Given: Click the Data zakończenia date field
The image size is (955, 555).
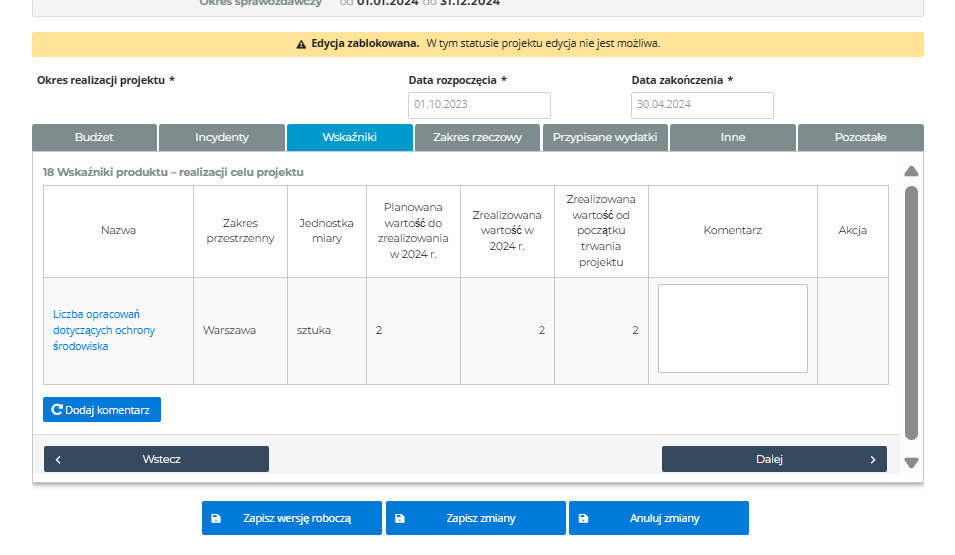Looking at the screenshot, I should click(x=702, y=105).
